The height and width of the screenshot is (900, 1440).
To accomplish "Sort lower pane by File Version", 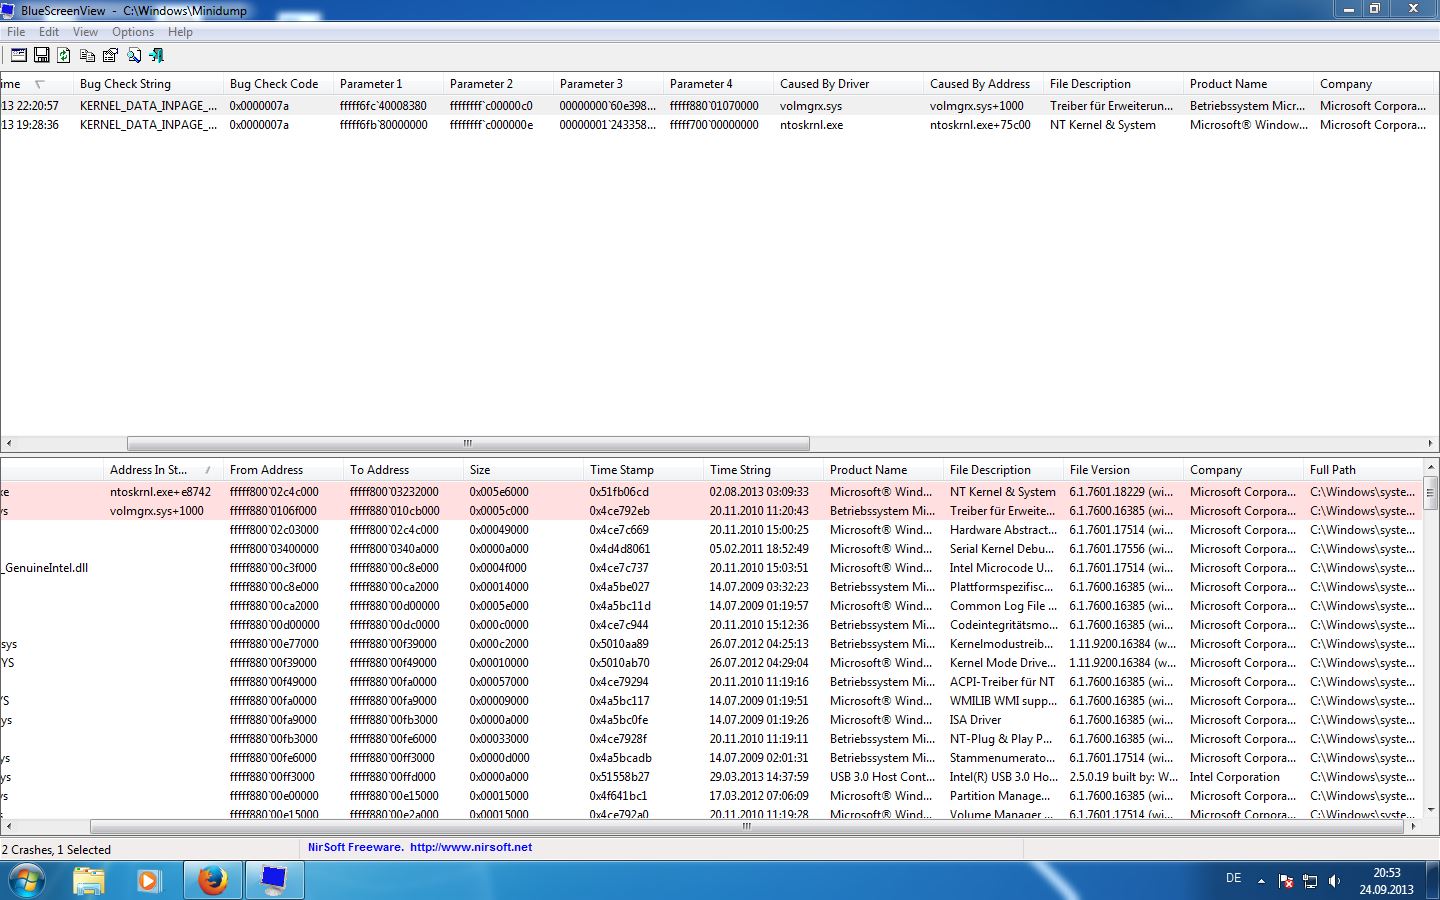I will coord(1123,470).
